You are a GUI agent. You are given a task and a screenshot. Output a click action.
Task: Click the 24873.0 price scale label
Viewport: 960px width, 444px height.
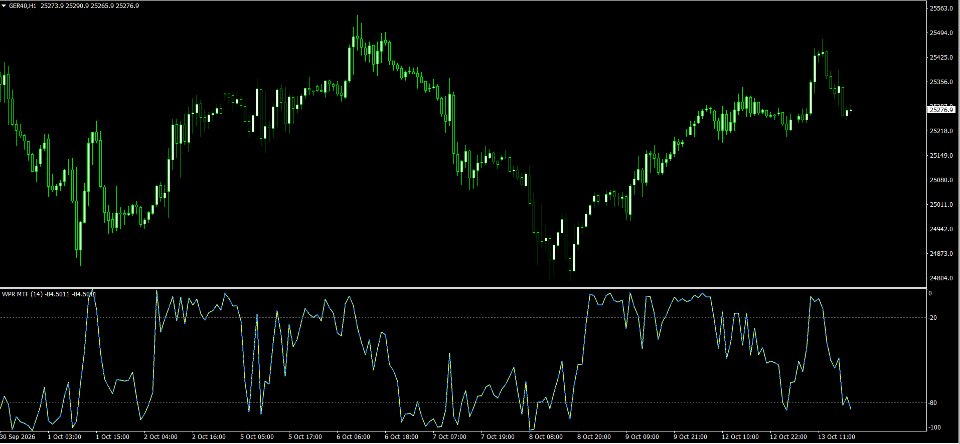pos(942,254)
